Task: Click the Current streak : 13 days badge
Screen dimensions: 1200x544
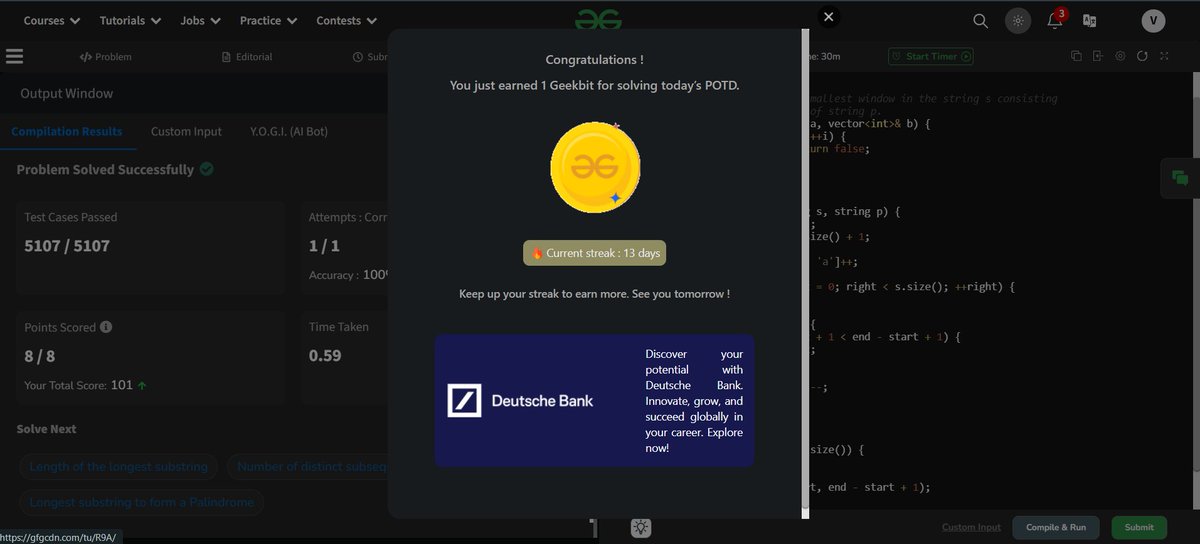Action: coord(595,253)
